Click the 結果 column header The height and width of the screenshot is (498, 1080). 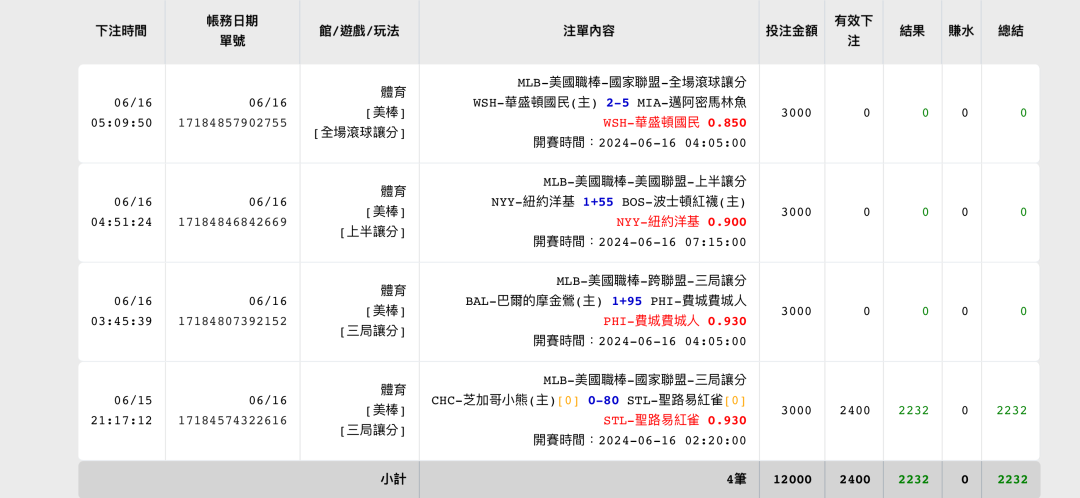(912, 31)
